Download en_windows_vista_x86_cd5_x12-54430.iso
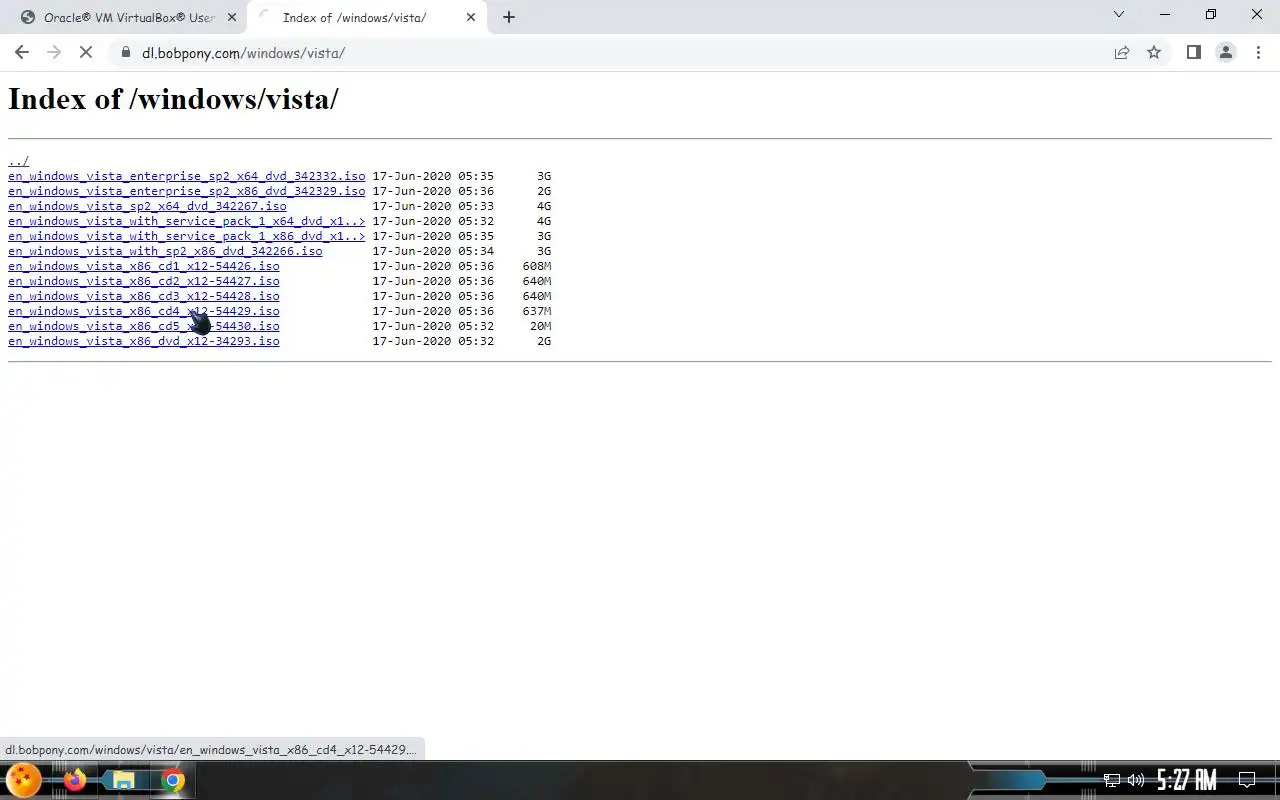Viewport: 1280px width, 800px height. [x=144, y=326]
